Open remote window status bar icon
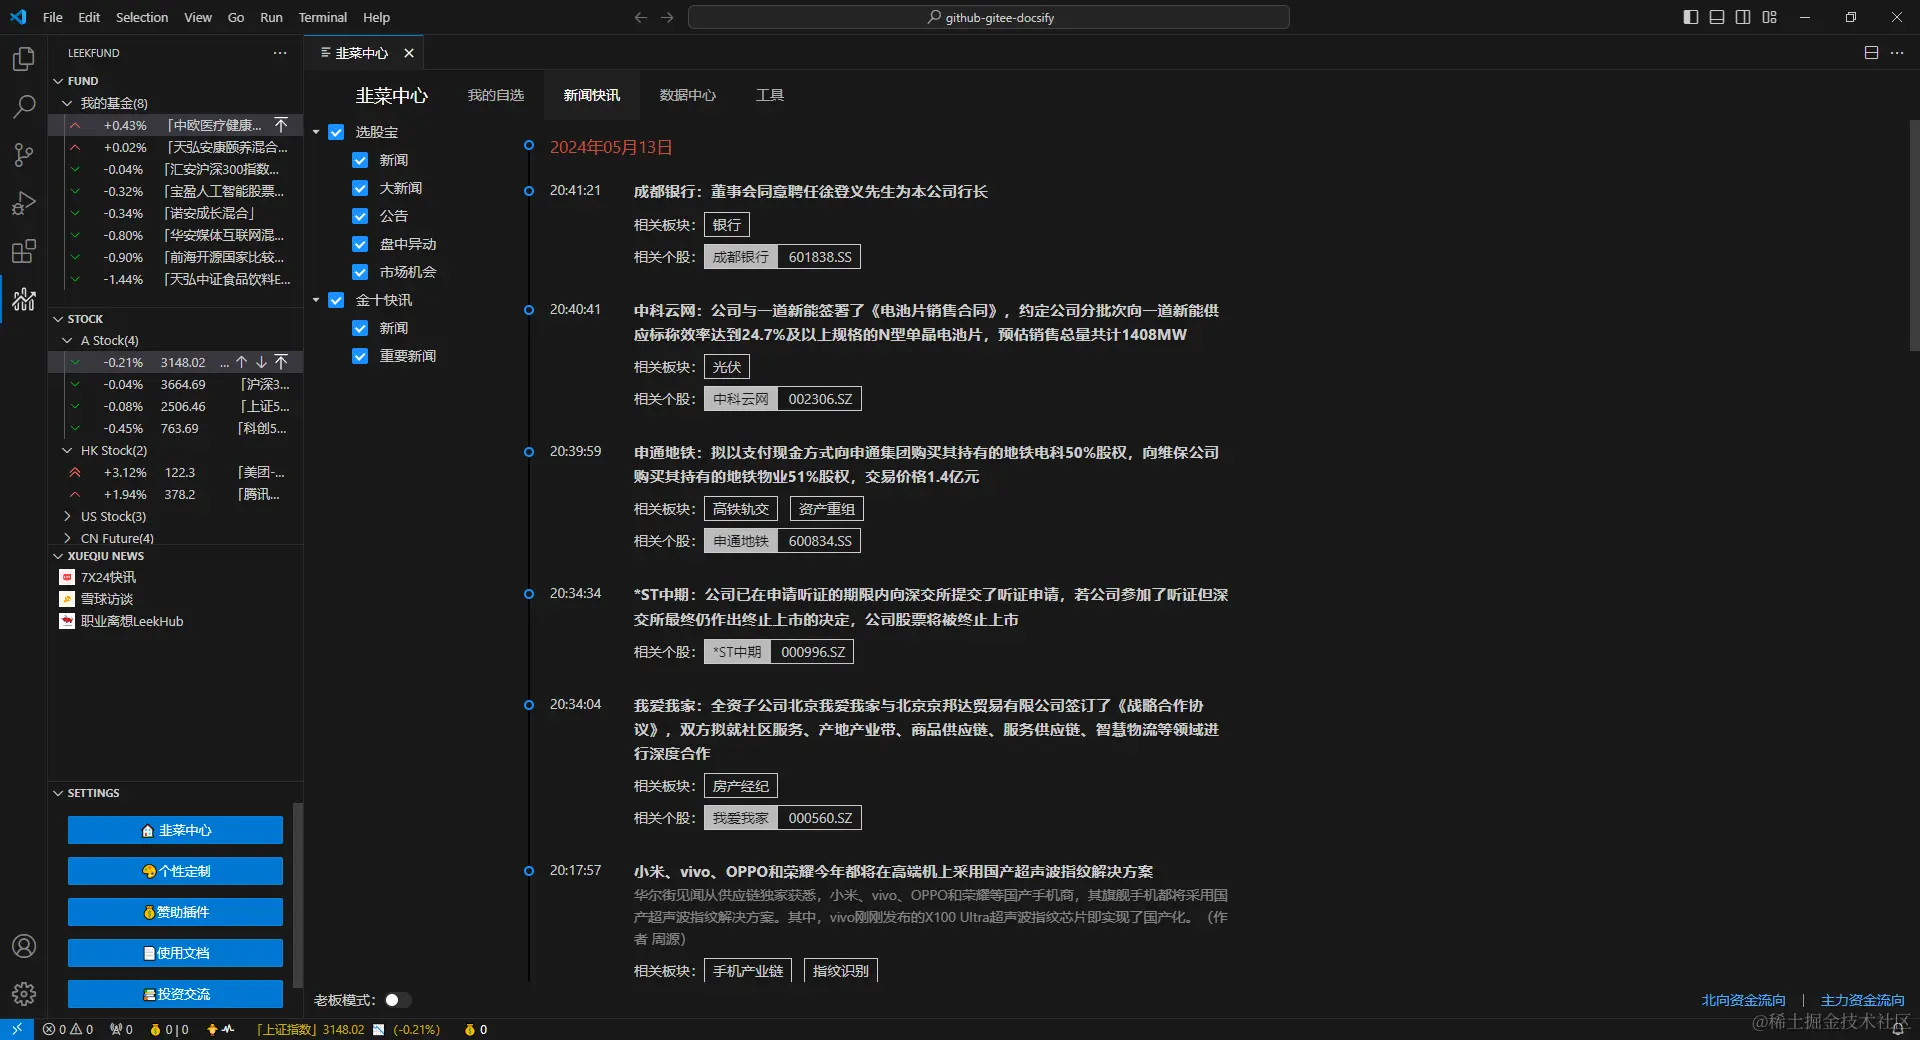Image resolution: width=1920 pixels, height=1040 pixels. [x=17, y=1029]
